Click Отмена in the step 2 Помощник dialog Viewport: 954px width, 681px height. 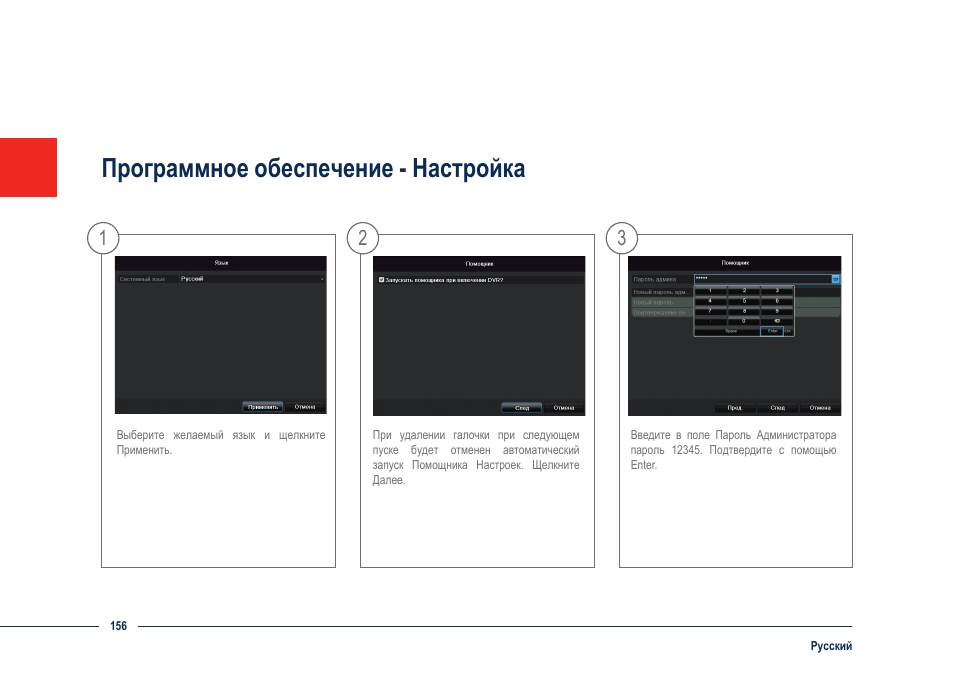564,408
